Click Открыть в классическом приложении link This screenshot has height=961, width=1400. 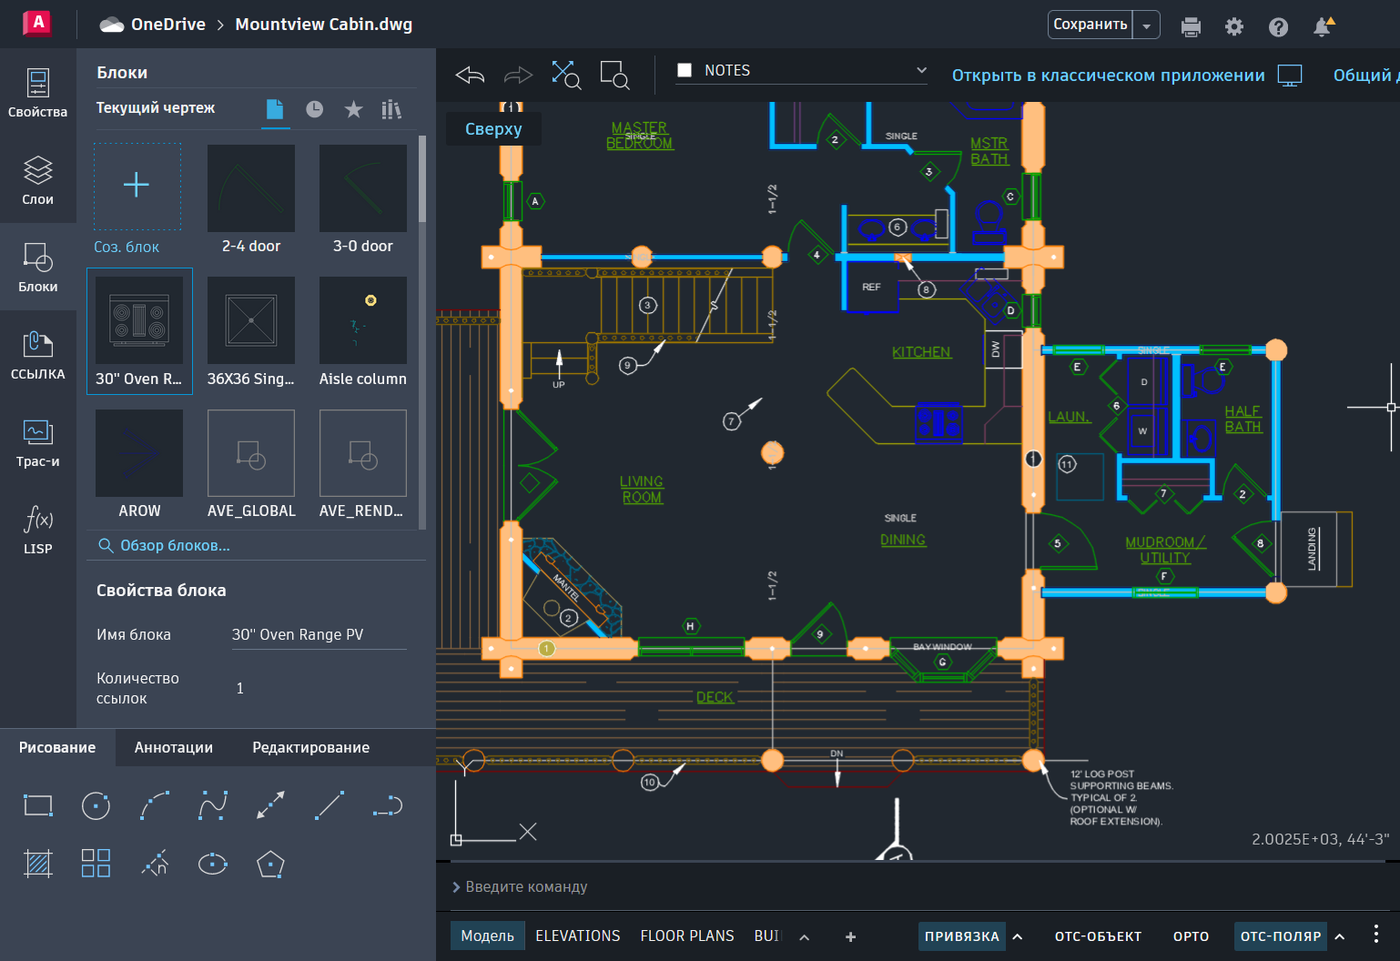pyautogui.click(x=1108, y=75)
